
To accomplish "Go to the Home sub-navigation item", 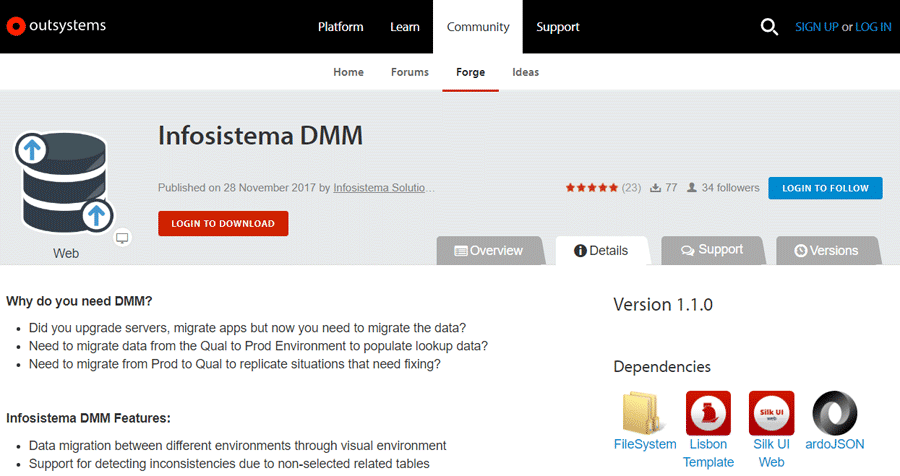I will pos(348,72).
